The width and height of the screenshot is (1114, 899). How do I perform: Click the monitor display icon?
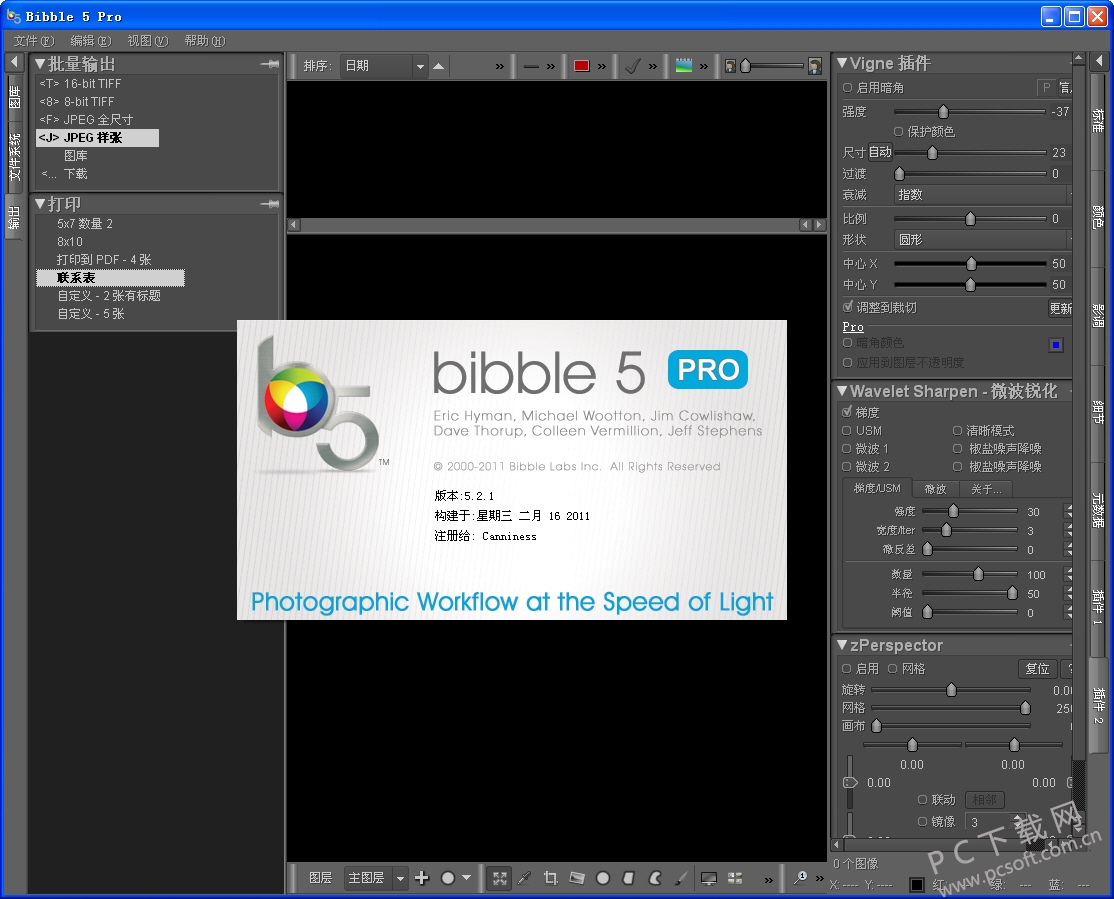tap(708, 878)
